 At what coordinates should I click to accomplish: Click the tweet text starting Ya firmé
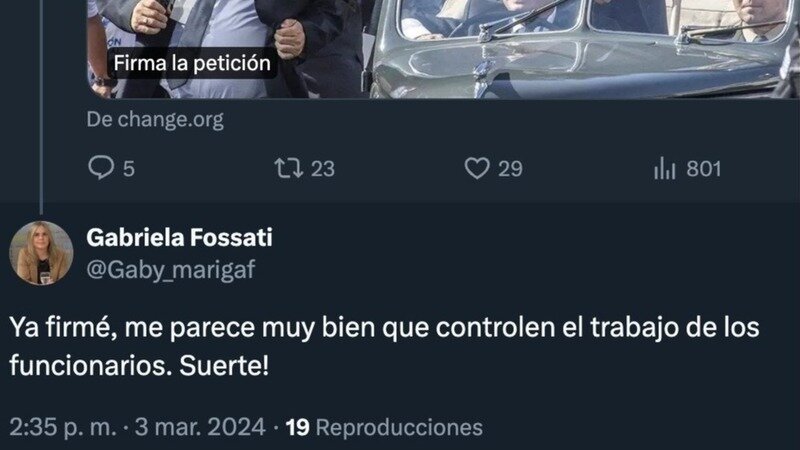pos(385,346)
